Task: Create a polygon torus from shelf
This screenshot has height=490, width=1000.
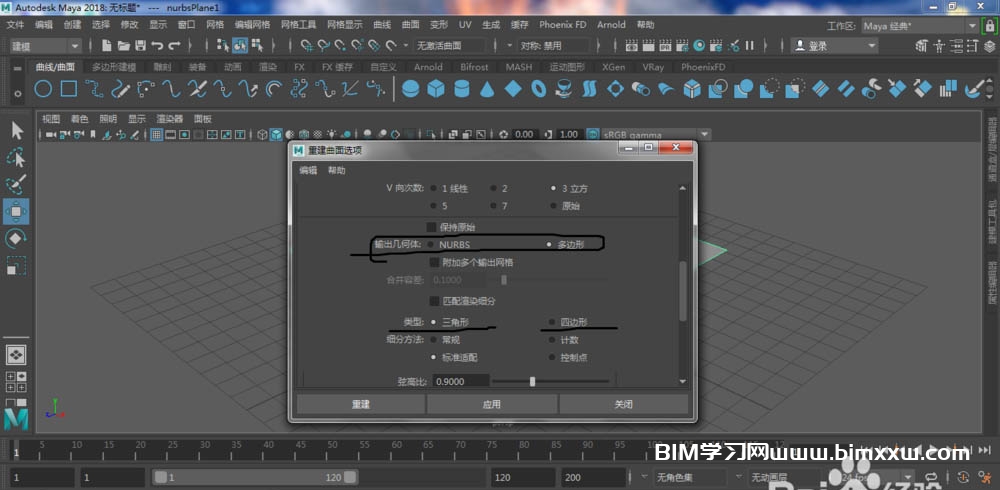Action: (539, 89)
